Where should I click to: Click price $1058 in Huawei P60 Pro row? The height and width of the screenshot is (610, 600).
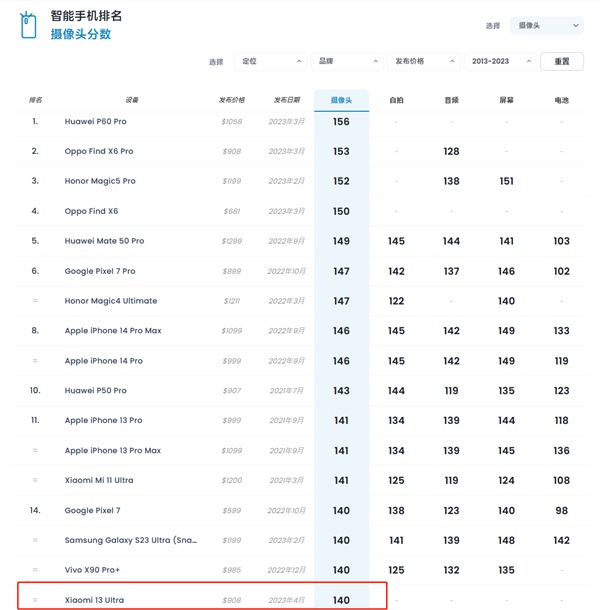(x=232, y=122)
